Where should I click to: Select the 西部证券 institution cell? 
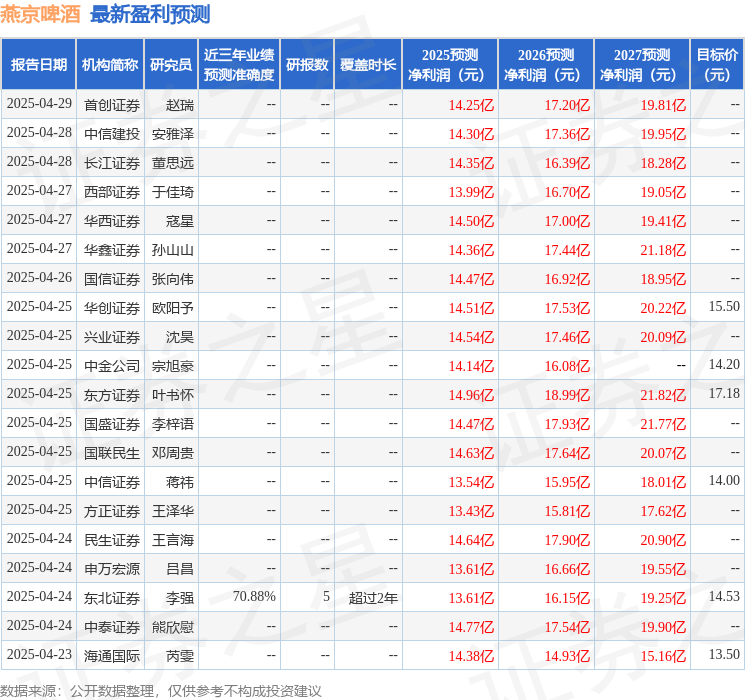(x=112, y=192)
